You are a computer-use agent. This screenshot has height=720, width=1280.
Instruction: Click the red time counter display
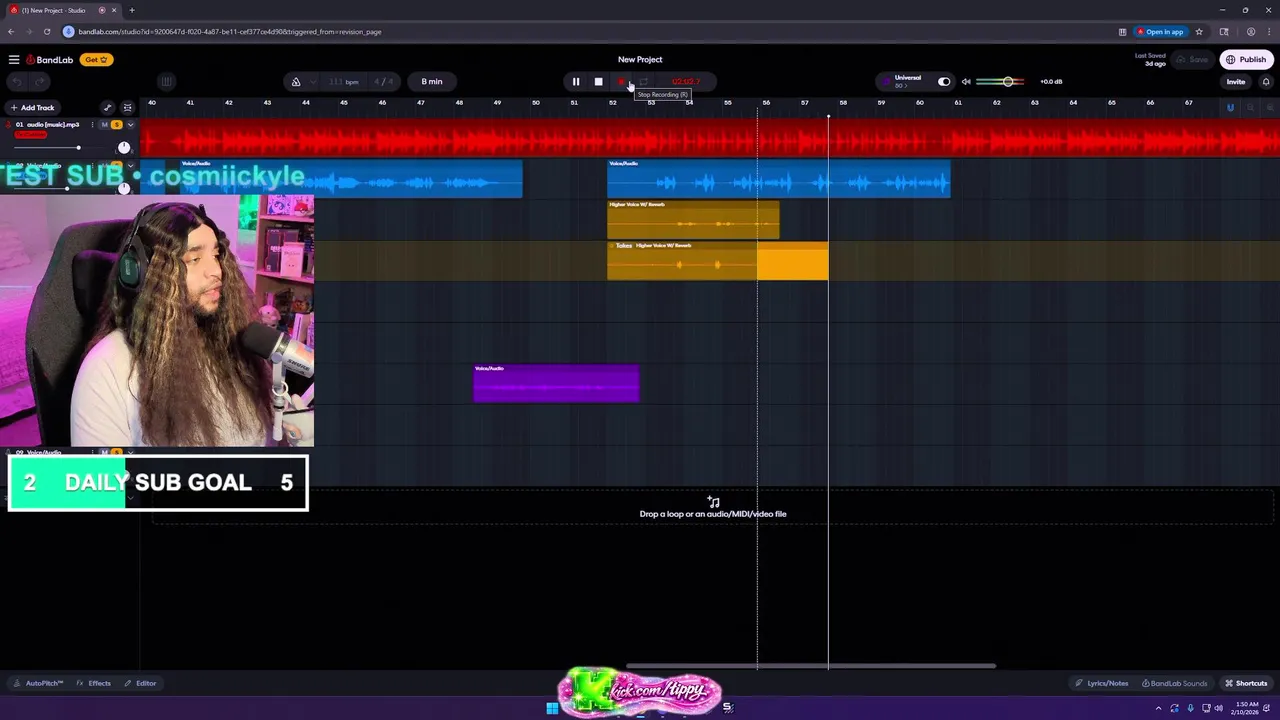[x=686, y=82]
